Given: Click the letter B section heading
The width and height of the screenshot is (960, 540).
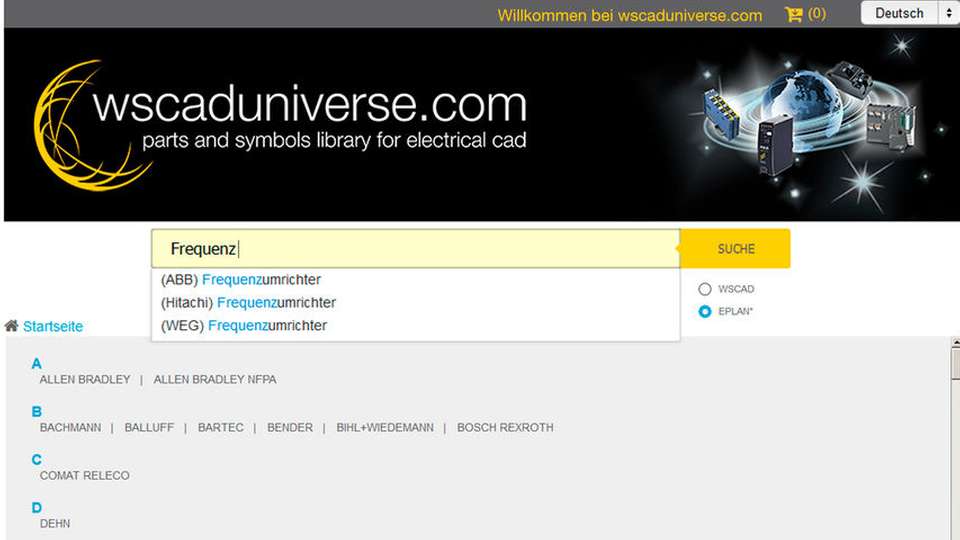Looking at the screenshot, I should click(x=37, y=411).
